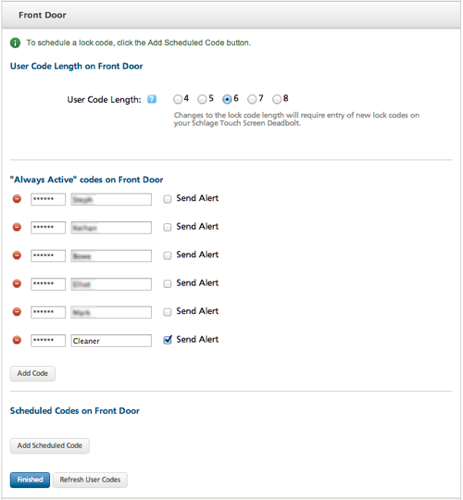The image size is (463, 500).
Task: Choose user code length 5
Action: point(202,99)
